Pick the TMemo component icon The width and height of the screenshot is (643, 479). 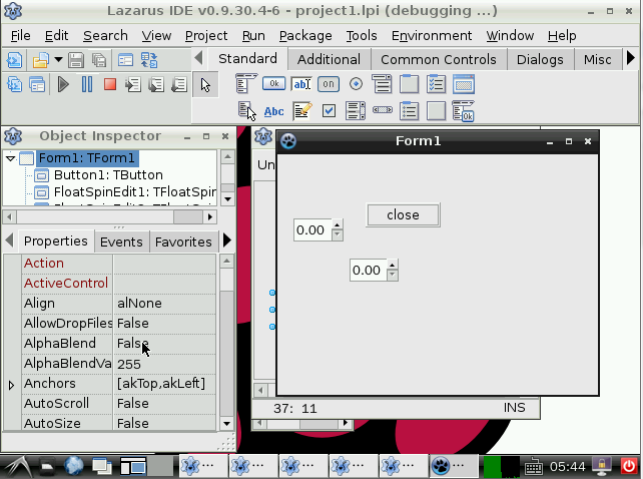pos(302,111)
